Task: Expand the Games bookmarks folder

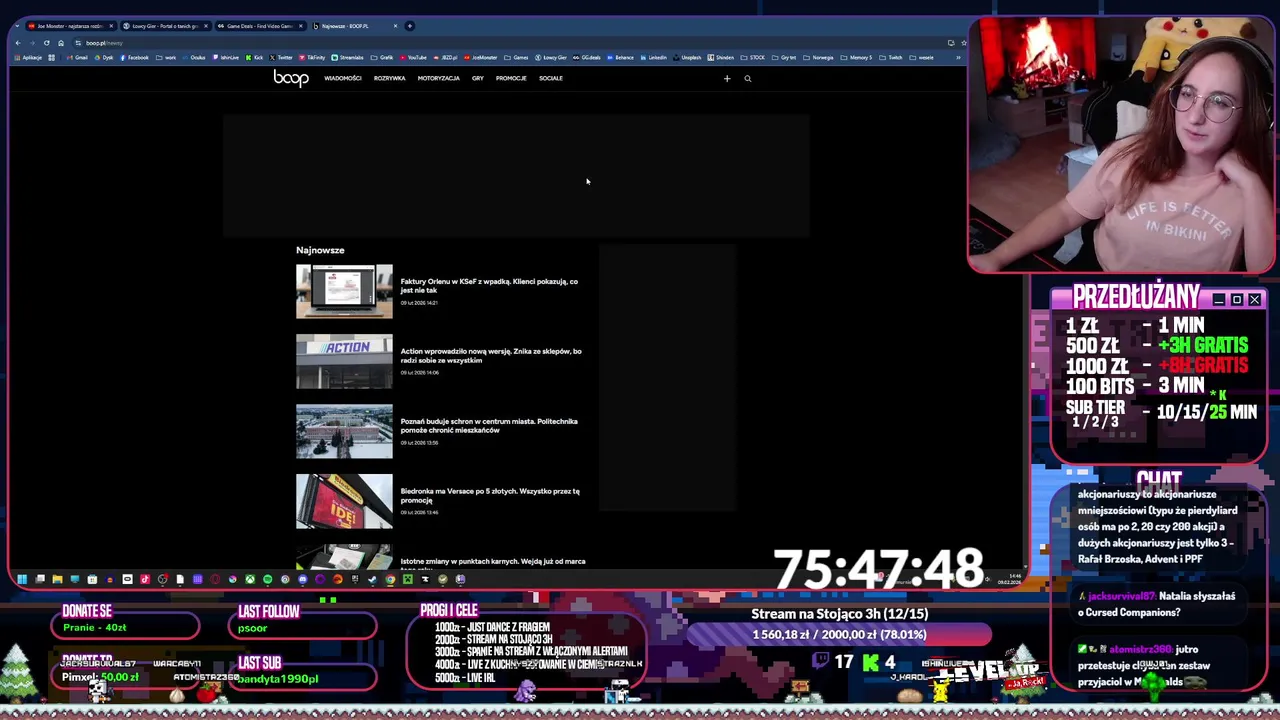Action: pos(516,57)
